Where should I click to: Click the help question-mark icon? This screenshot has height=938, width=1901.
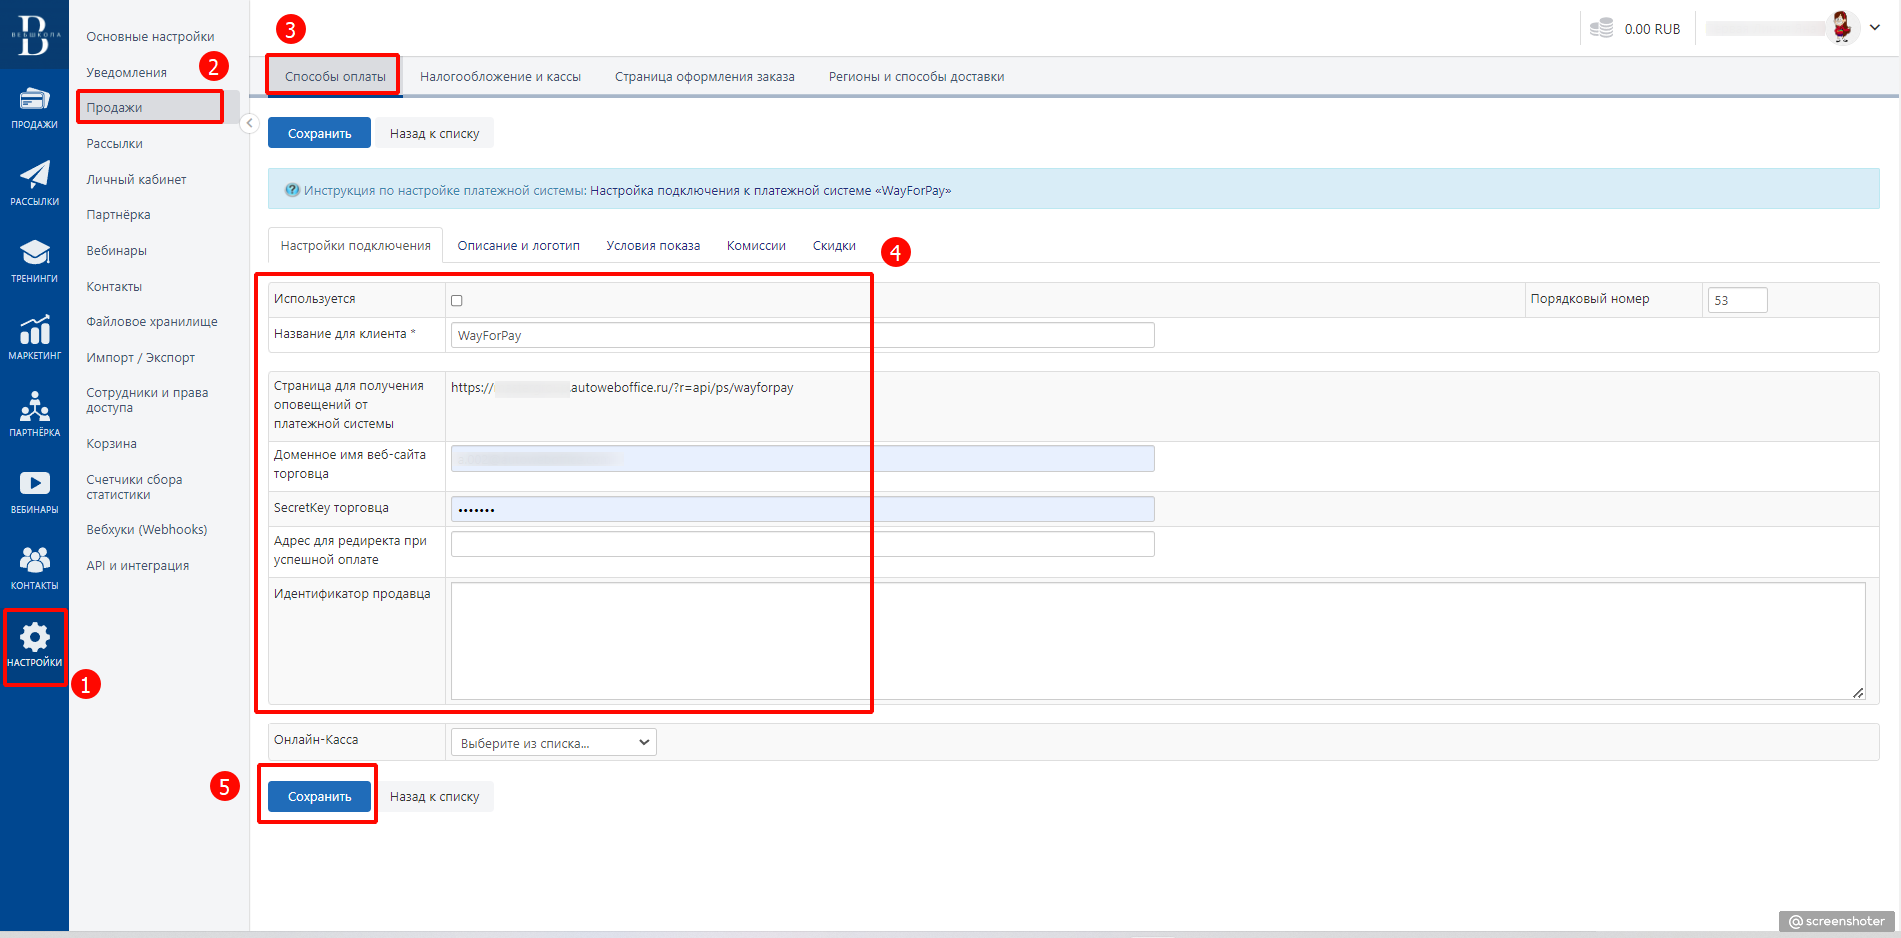pyautogui.click(x=292, y=190)
